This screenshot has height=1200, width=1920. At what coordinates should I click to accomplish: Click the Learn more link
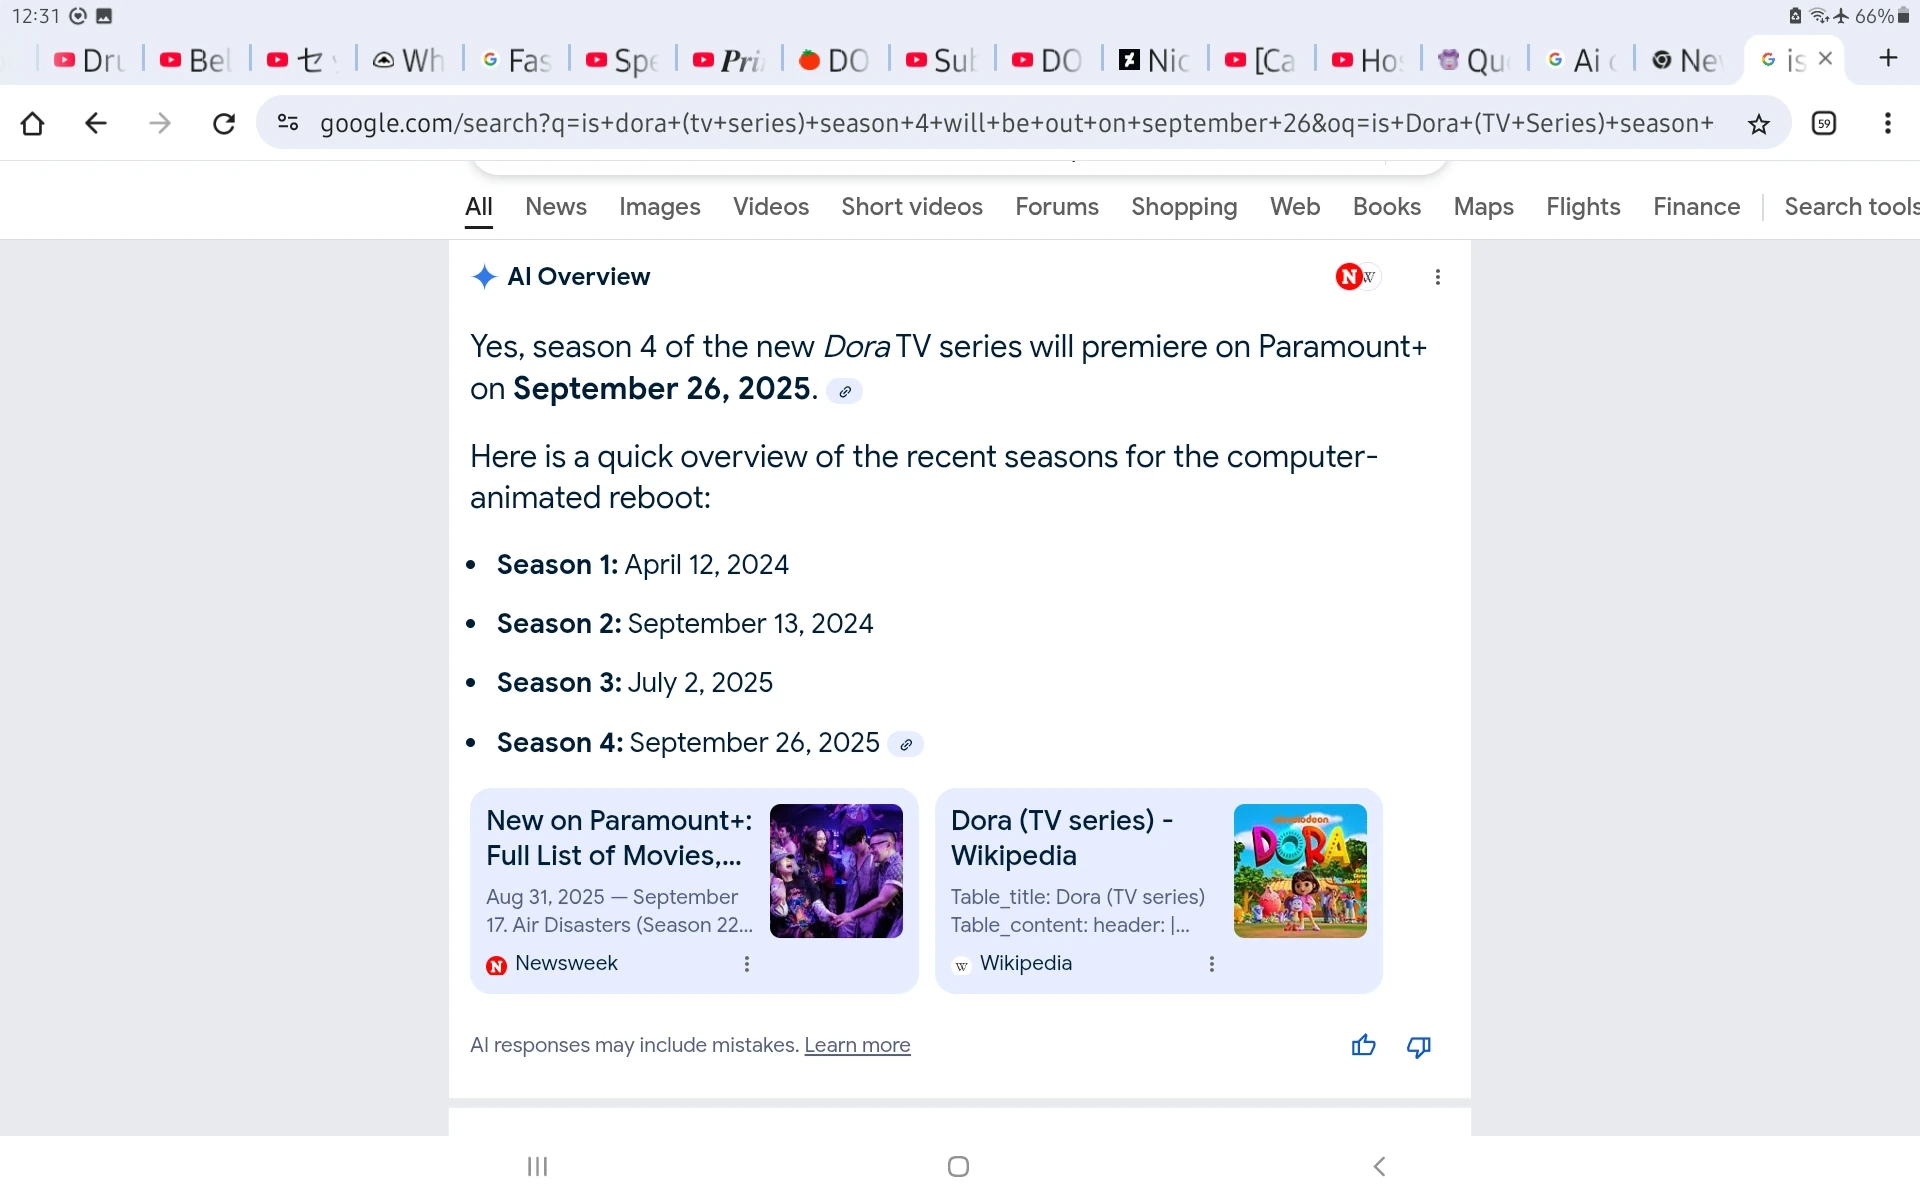pos(857,1045)
